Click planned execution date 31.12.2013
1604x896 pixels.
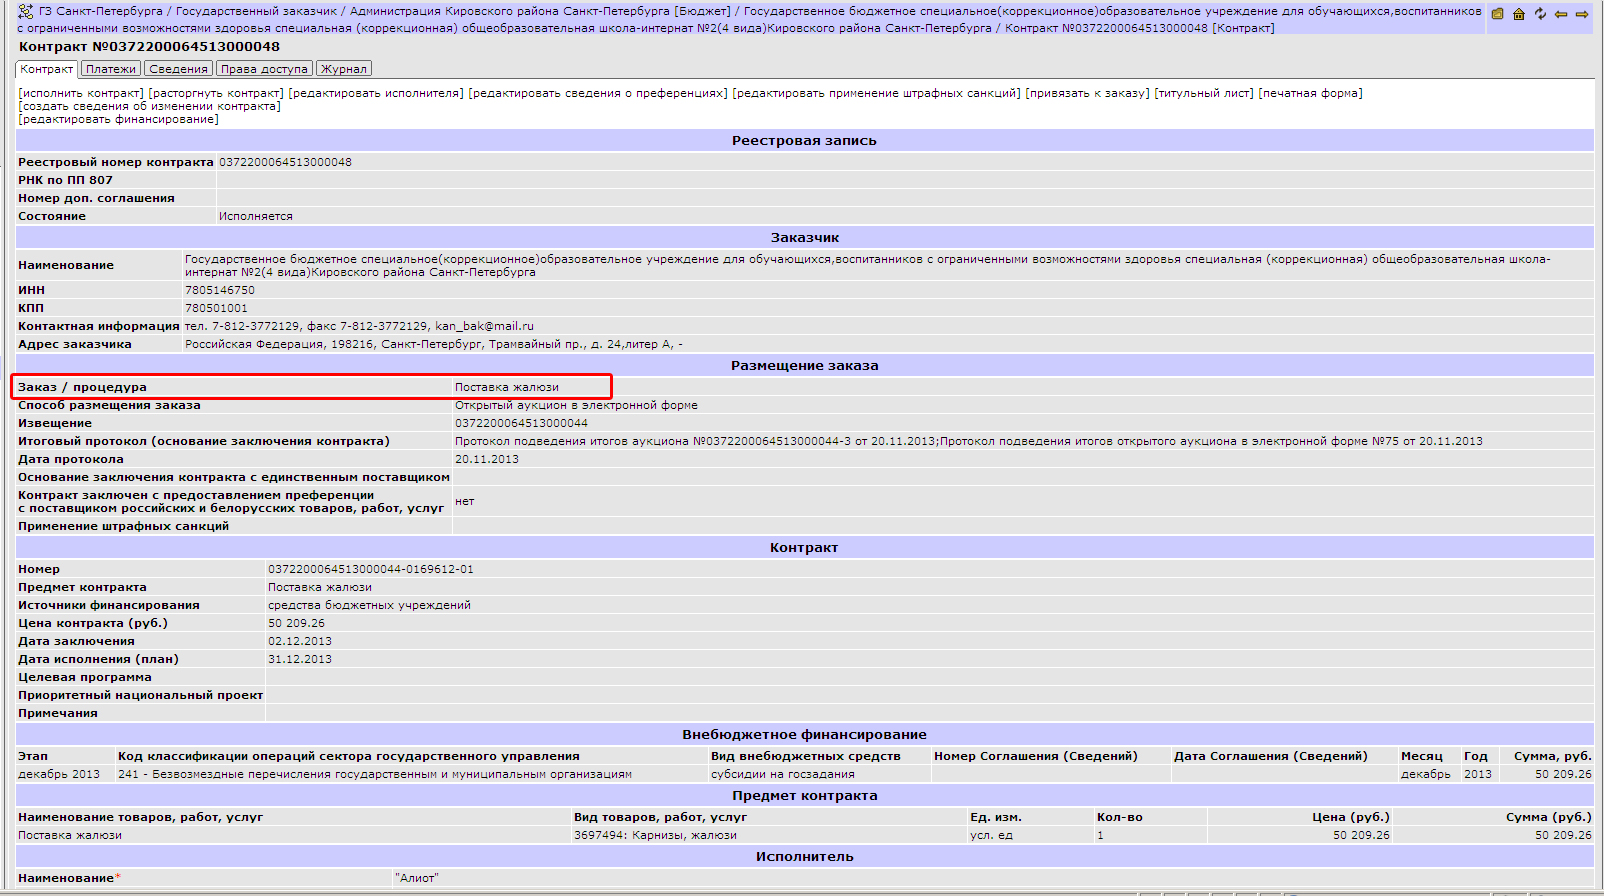pyautogui.click(x=300, y=659)
